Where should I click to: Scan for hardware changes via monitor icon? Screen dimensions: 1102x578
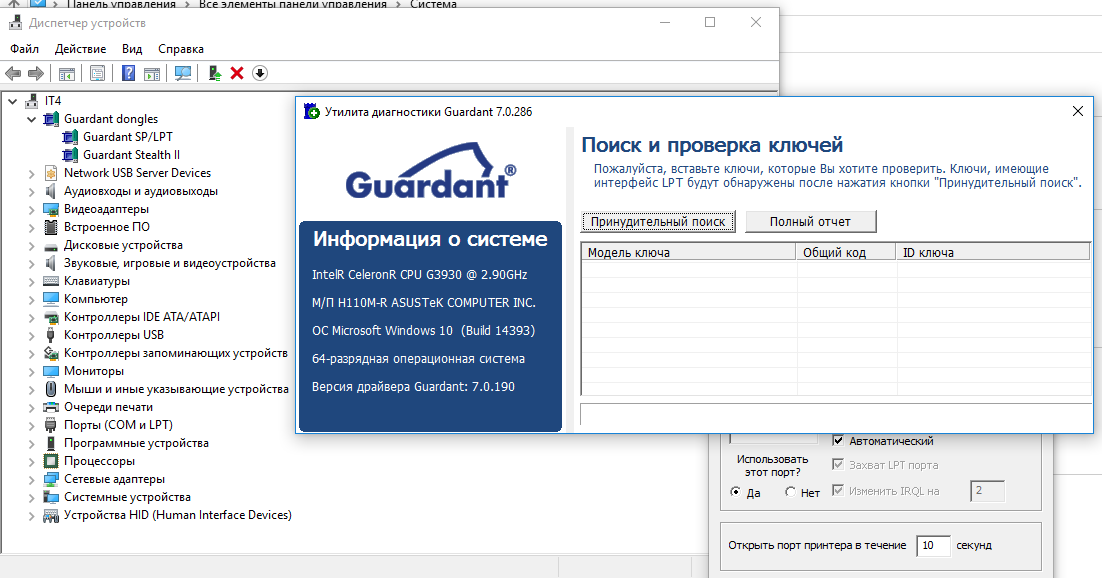(x=183, y=73)
